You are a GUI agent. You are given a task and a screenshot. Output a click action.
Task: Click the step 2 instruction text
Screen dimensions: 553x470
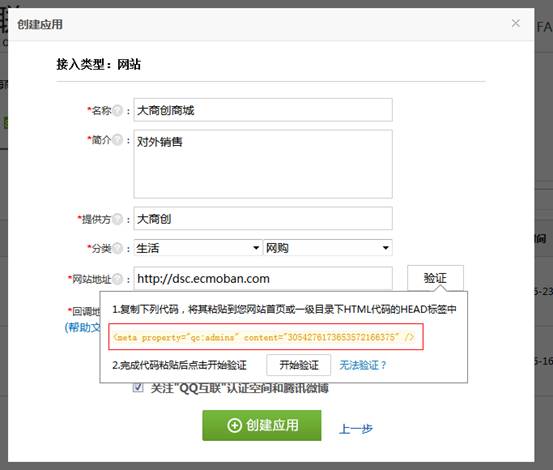(x=180, y=365)
